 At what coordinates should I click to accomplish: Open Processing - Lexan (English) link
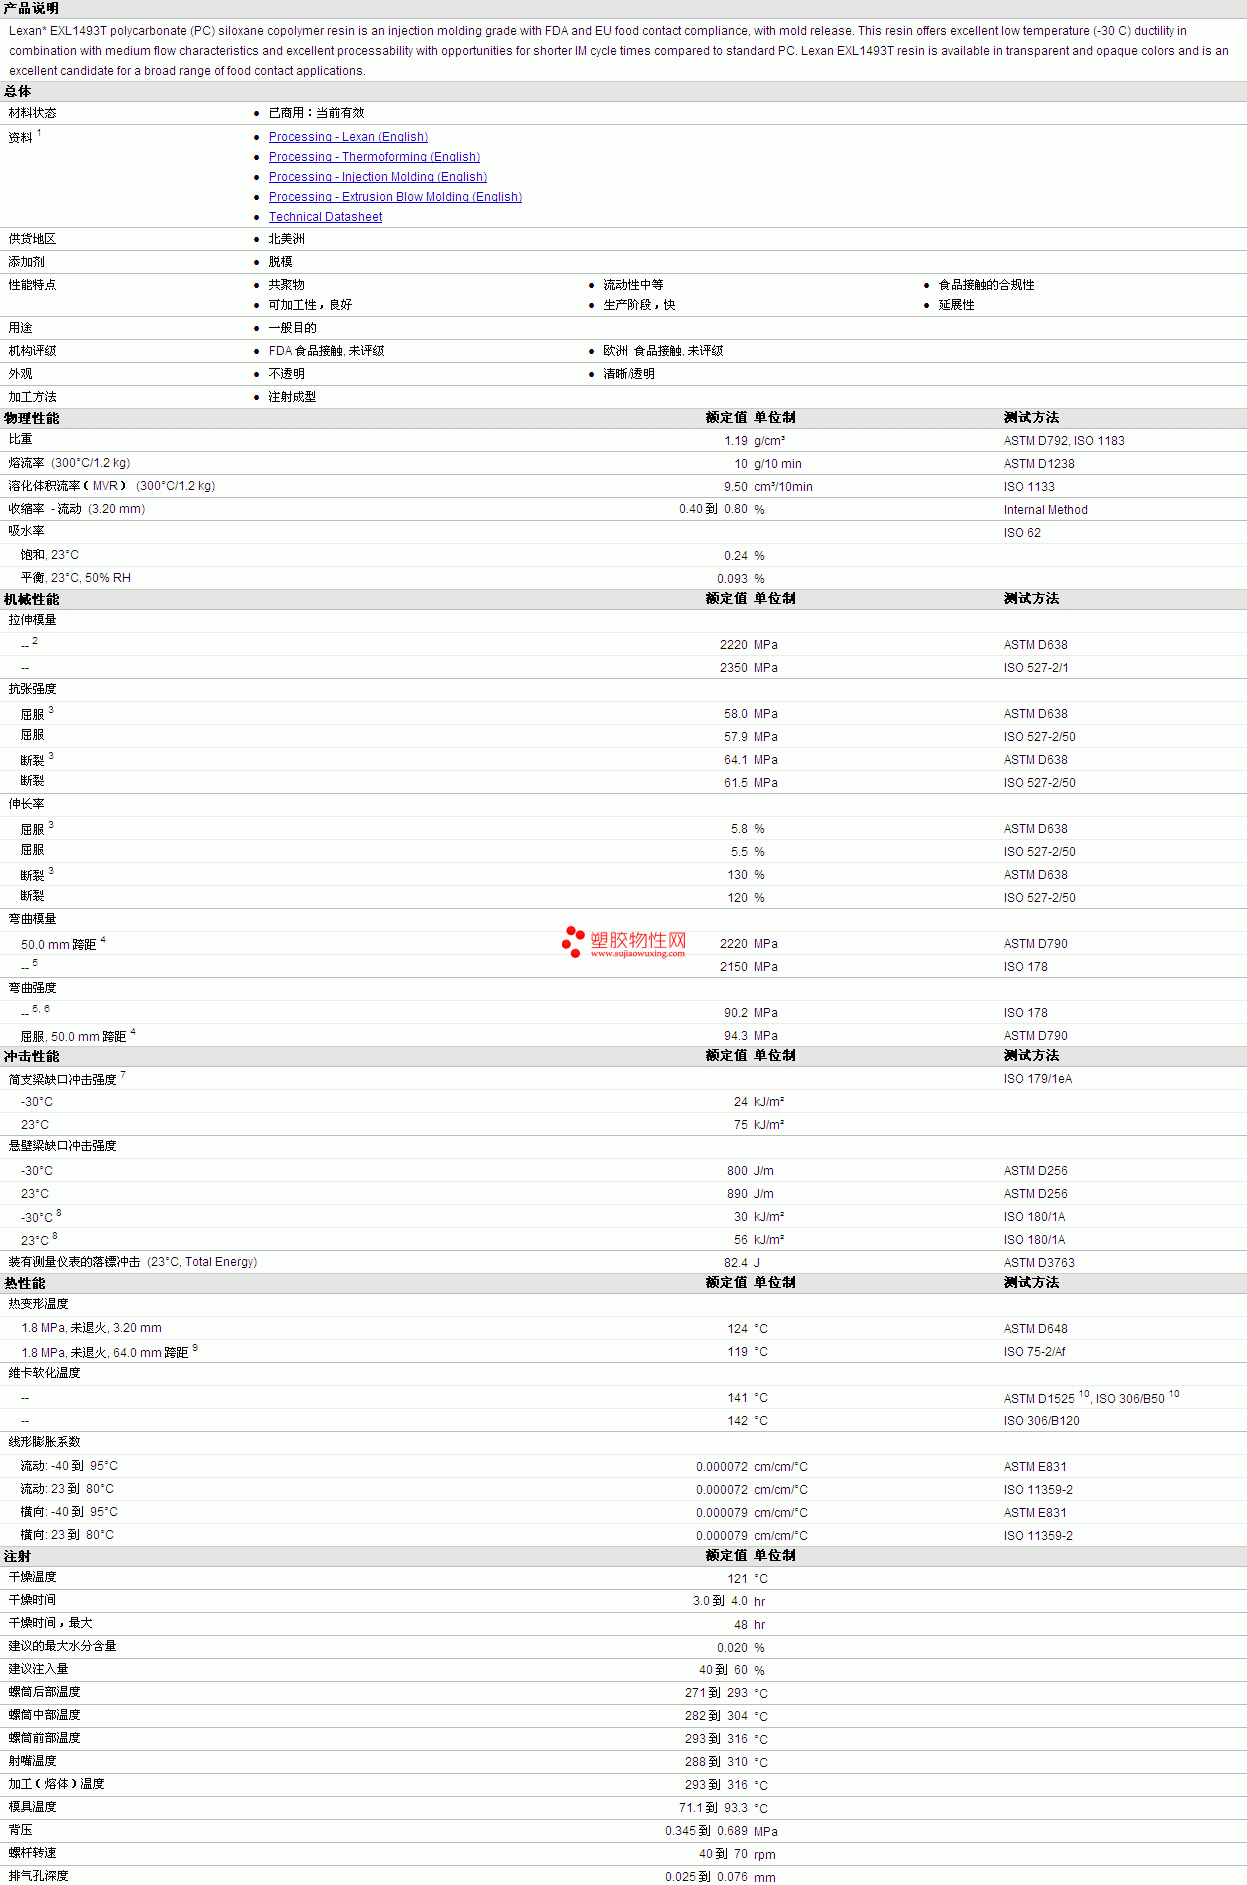(x=348, y=137)
